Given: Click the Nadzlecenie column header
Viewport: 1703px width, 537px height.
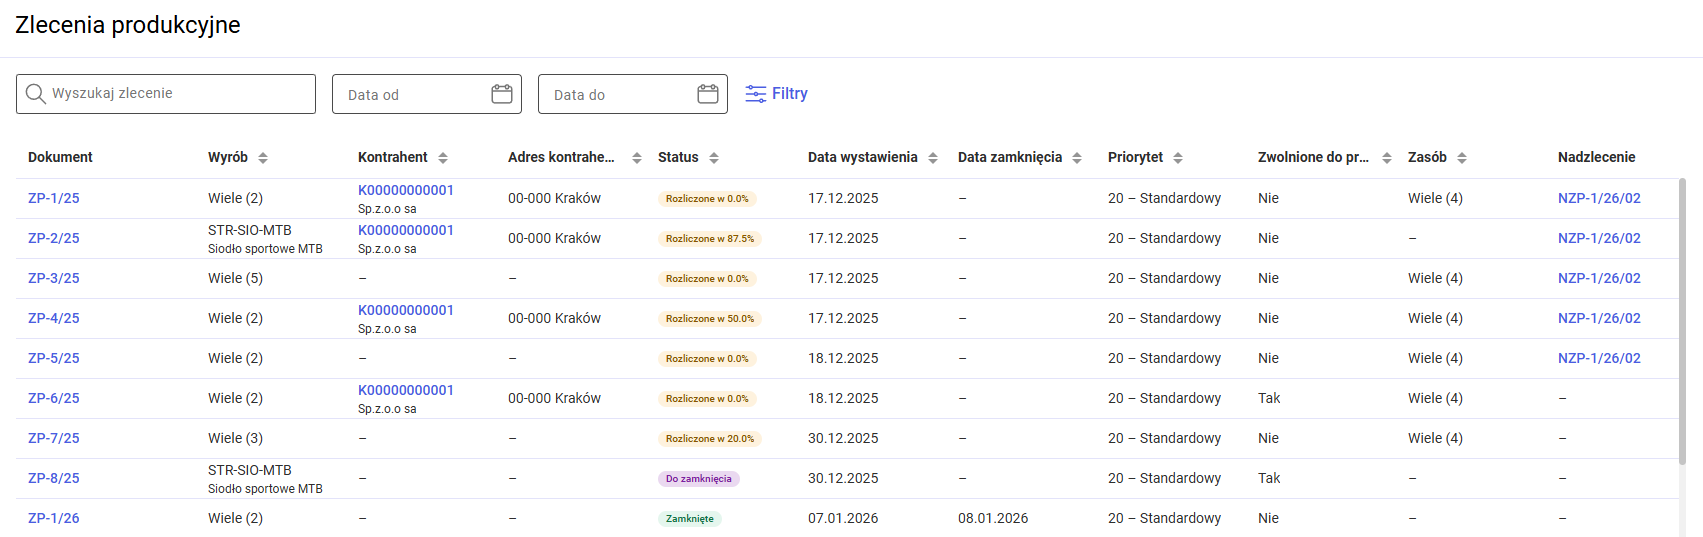Looking at the screenshot, I should pos(1596,157).
